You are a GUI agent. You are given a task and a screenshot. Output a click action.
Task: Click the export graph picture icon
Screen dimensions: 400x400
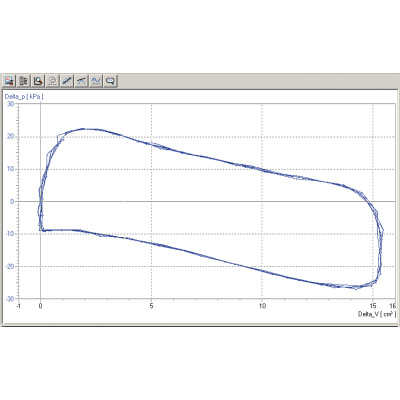(9, 81)
